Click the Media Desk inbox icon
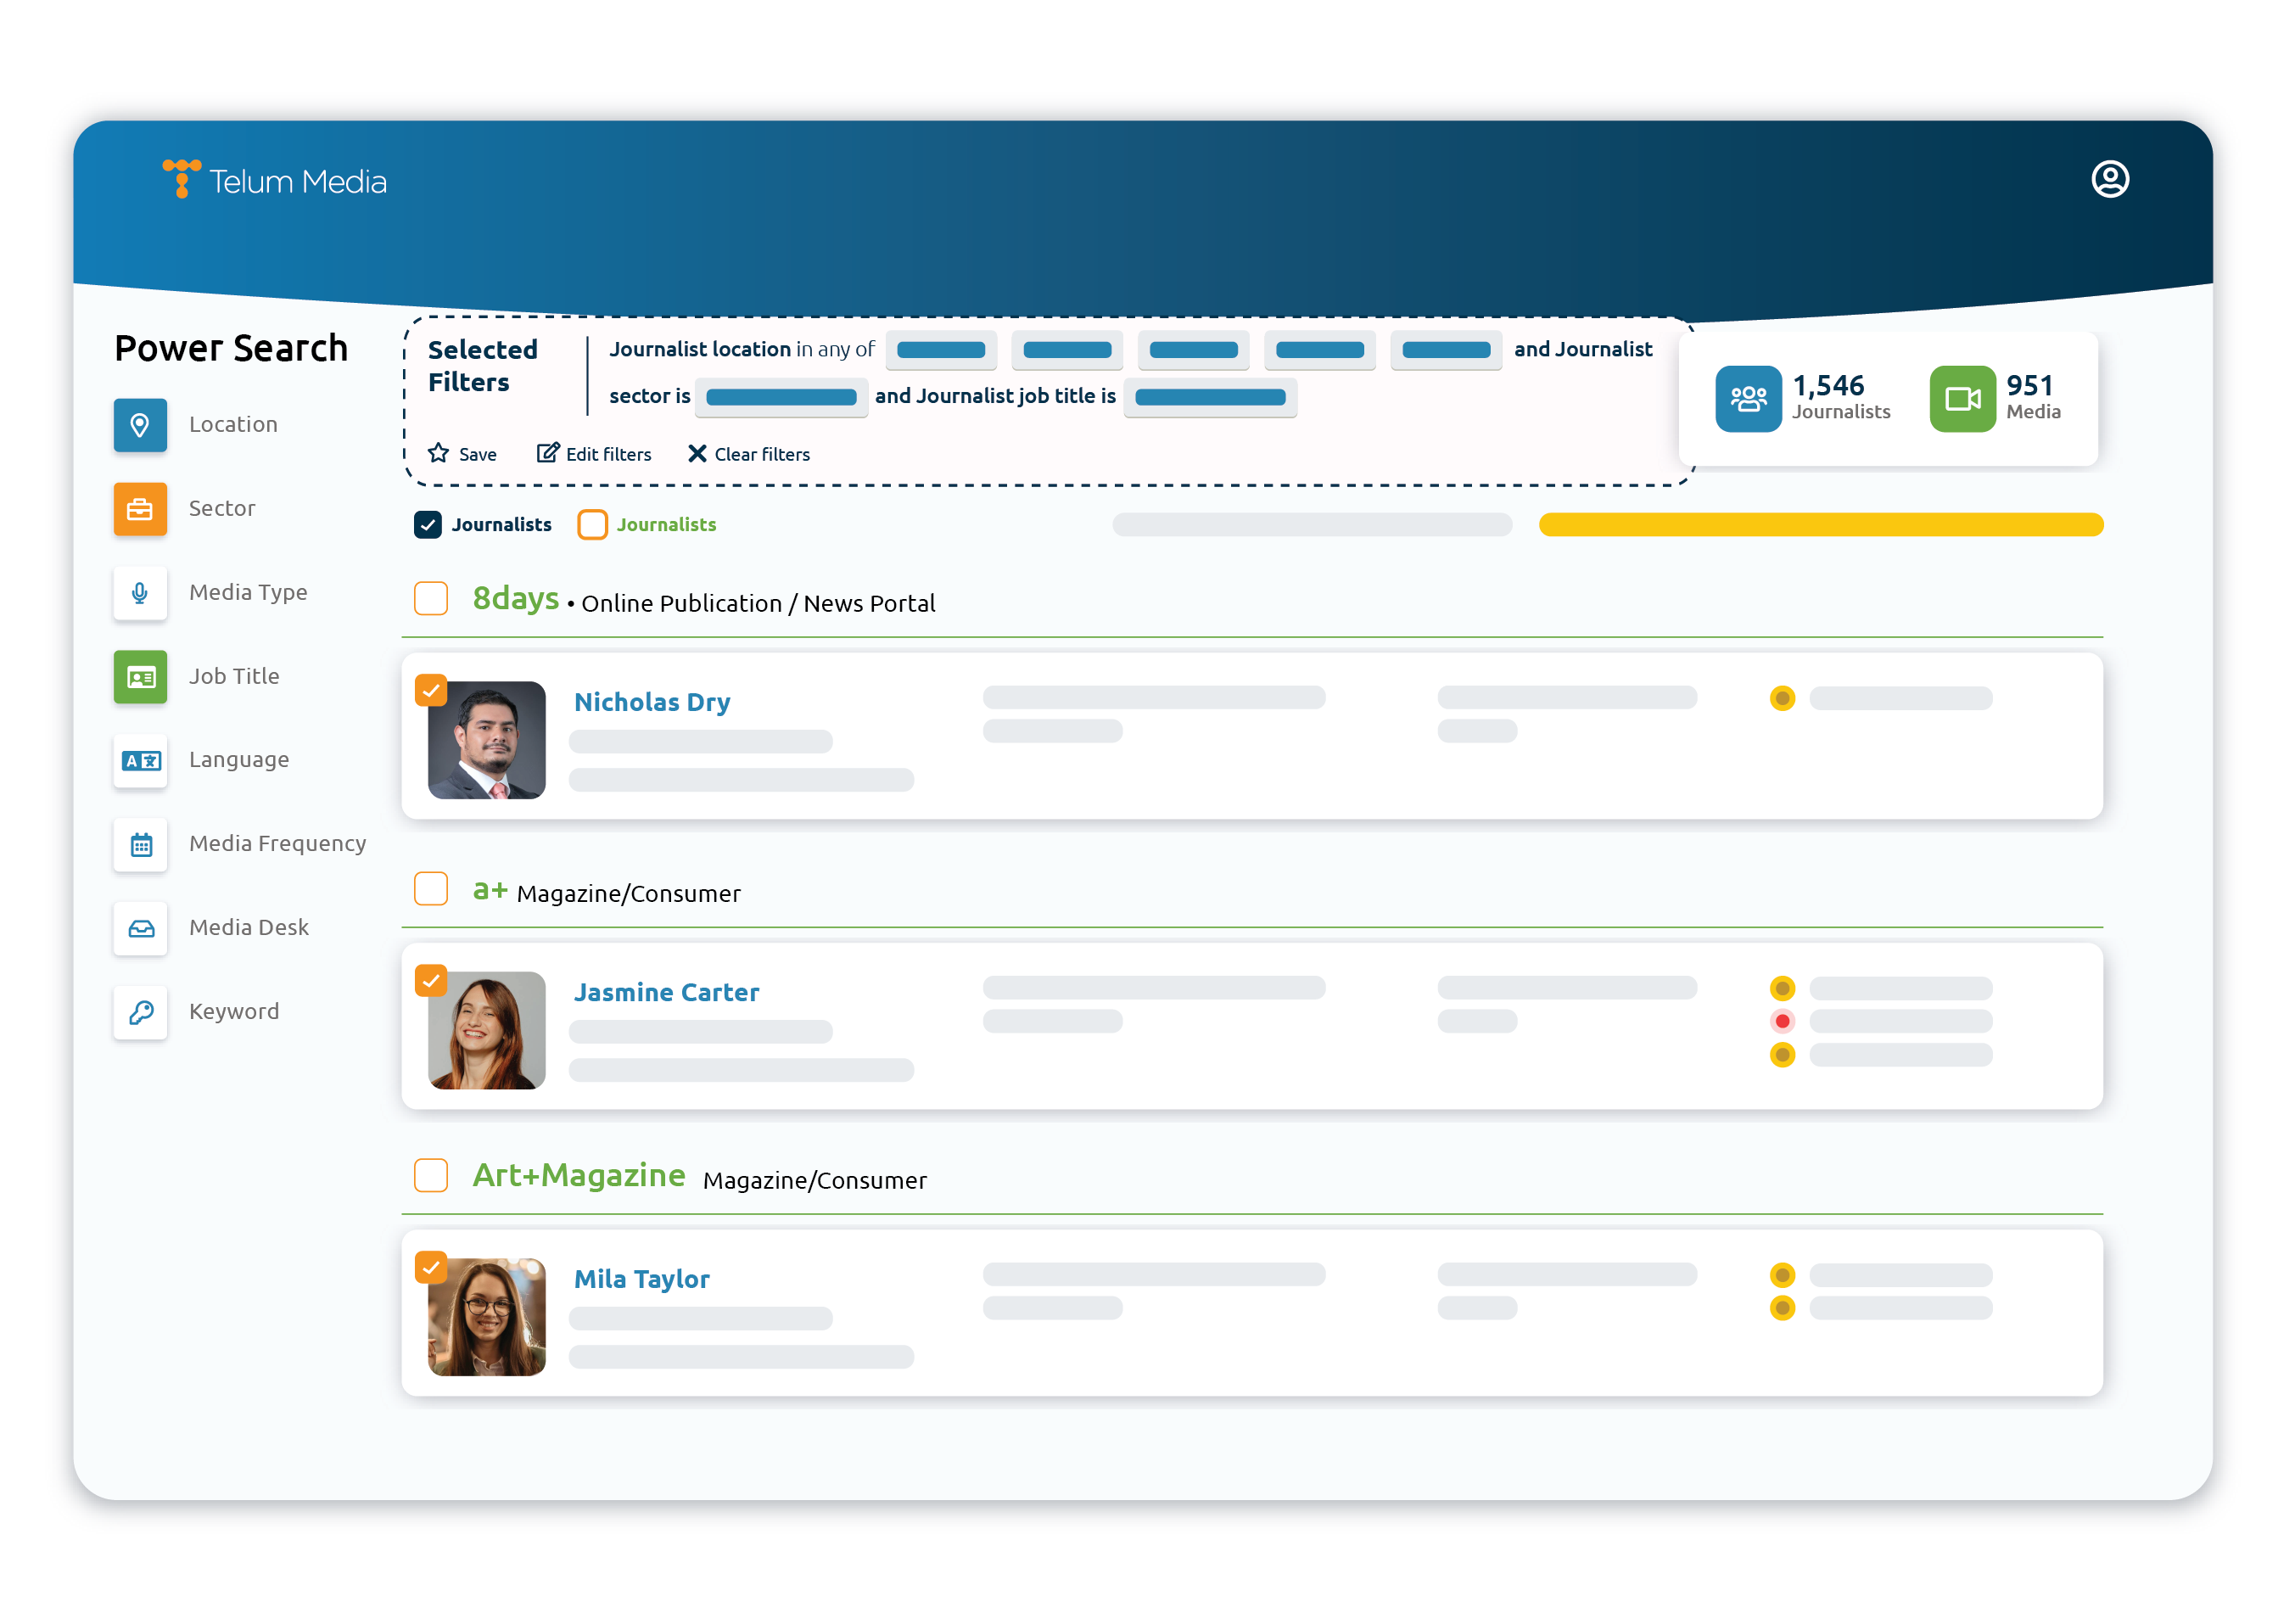The image size is (2295, 1624). [x=140, y=929]
